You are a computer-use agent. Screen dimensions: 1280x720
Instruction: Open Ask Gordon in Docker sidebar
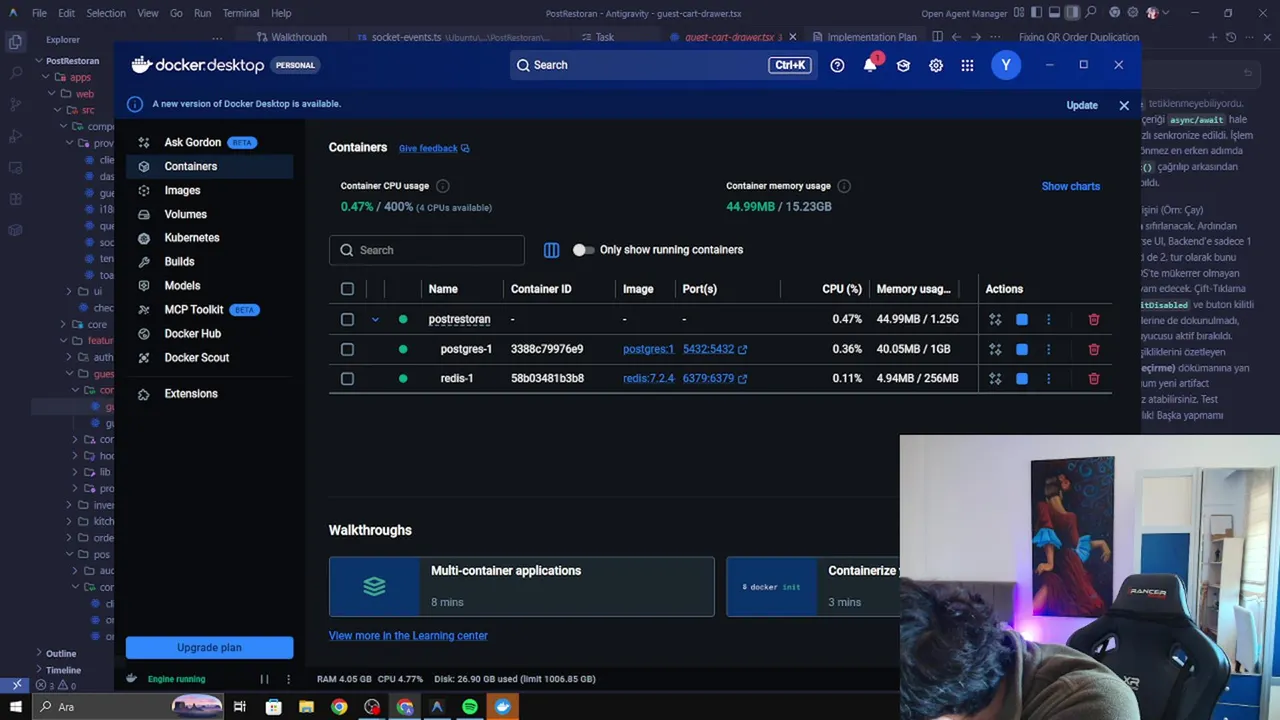[x=209, y=142]
